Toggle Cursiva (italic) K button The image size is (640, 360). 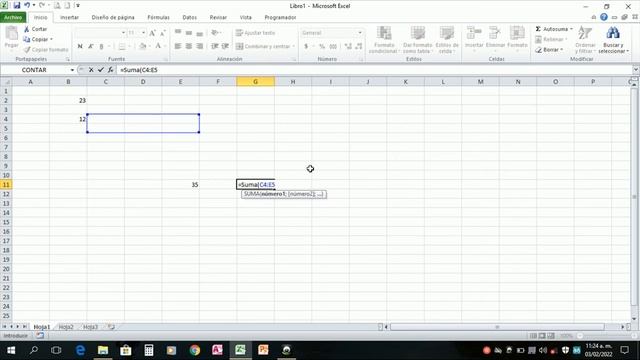pos(91,46)
